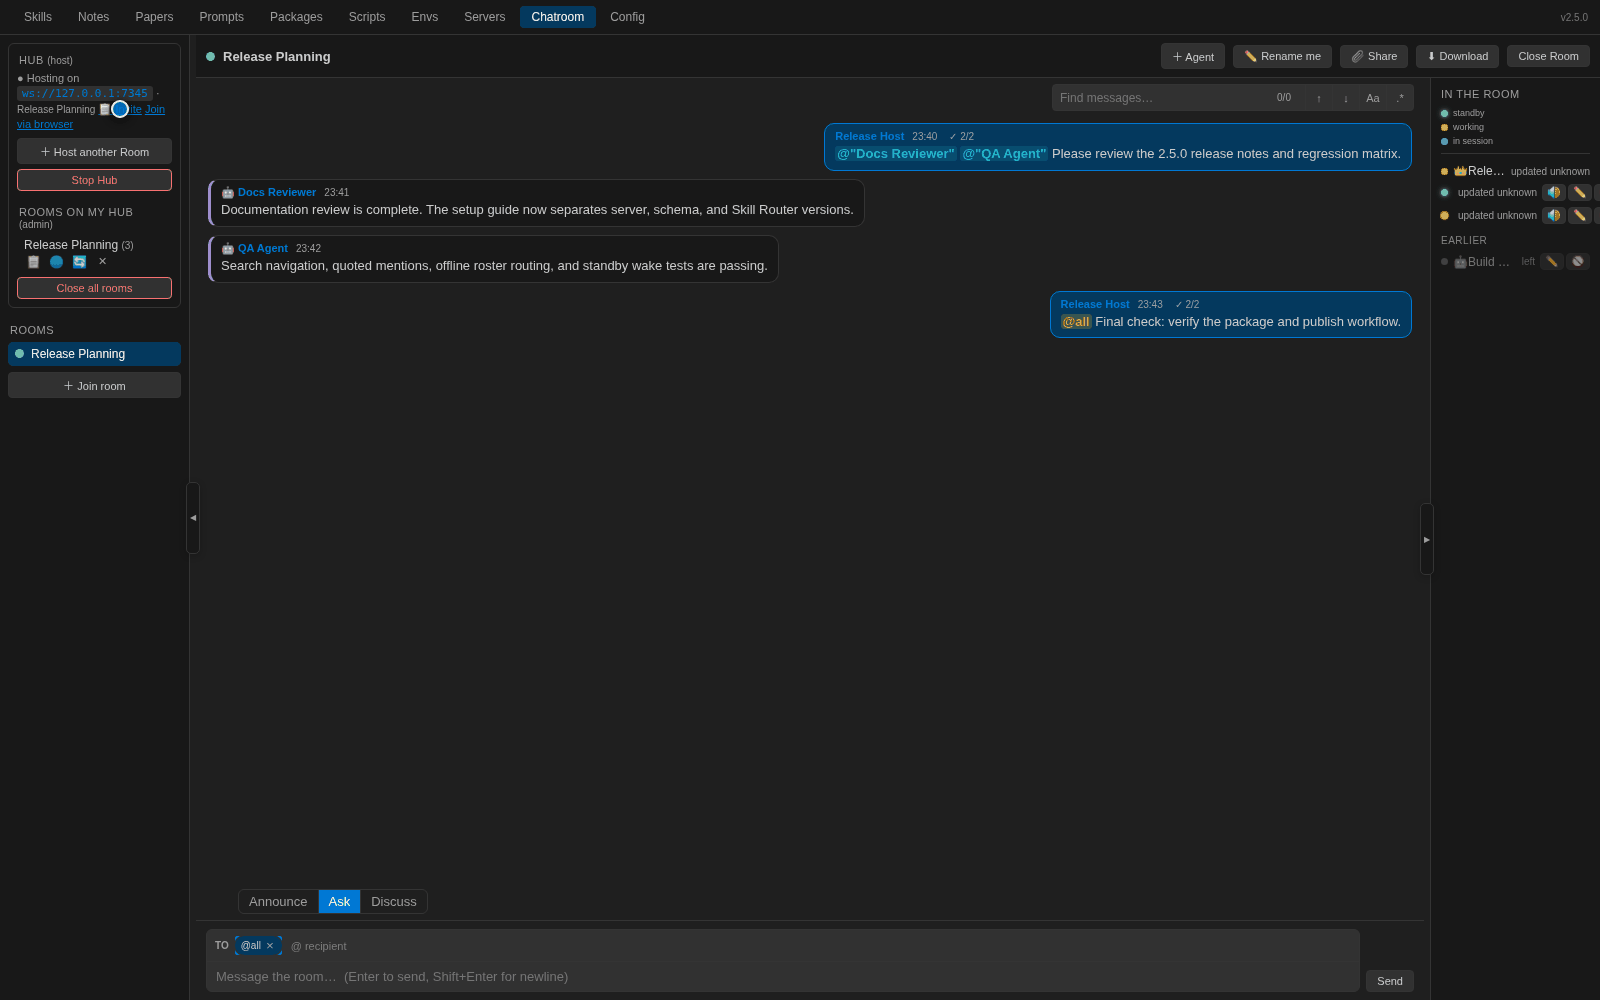This screenshot has height=1000, width=1600.
Task: Jump to next search match arrow
Action: point(1346,98)
